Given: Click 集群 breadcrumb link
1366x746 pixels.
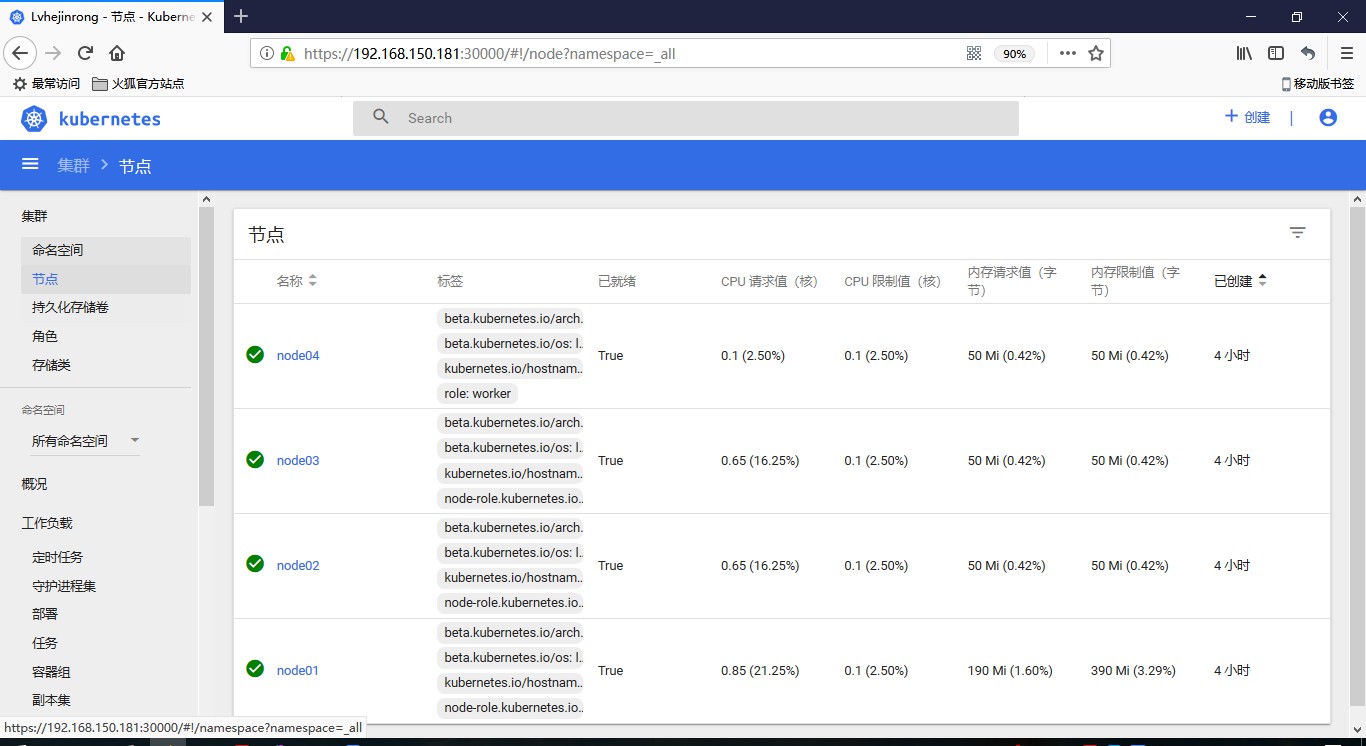Looking at the screenshot, I should click(73, 165).
